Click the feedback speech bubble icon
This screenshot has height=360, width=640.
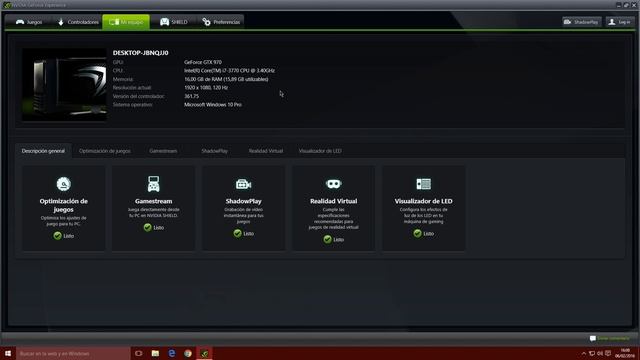593,338
